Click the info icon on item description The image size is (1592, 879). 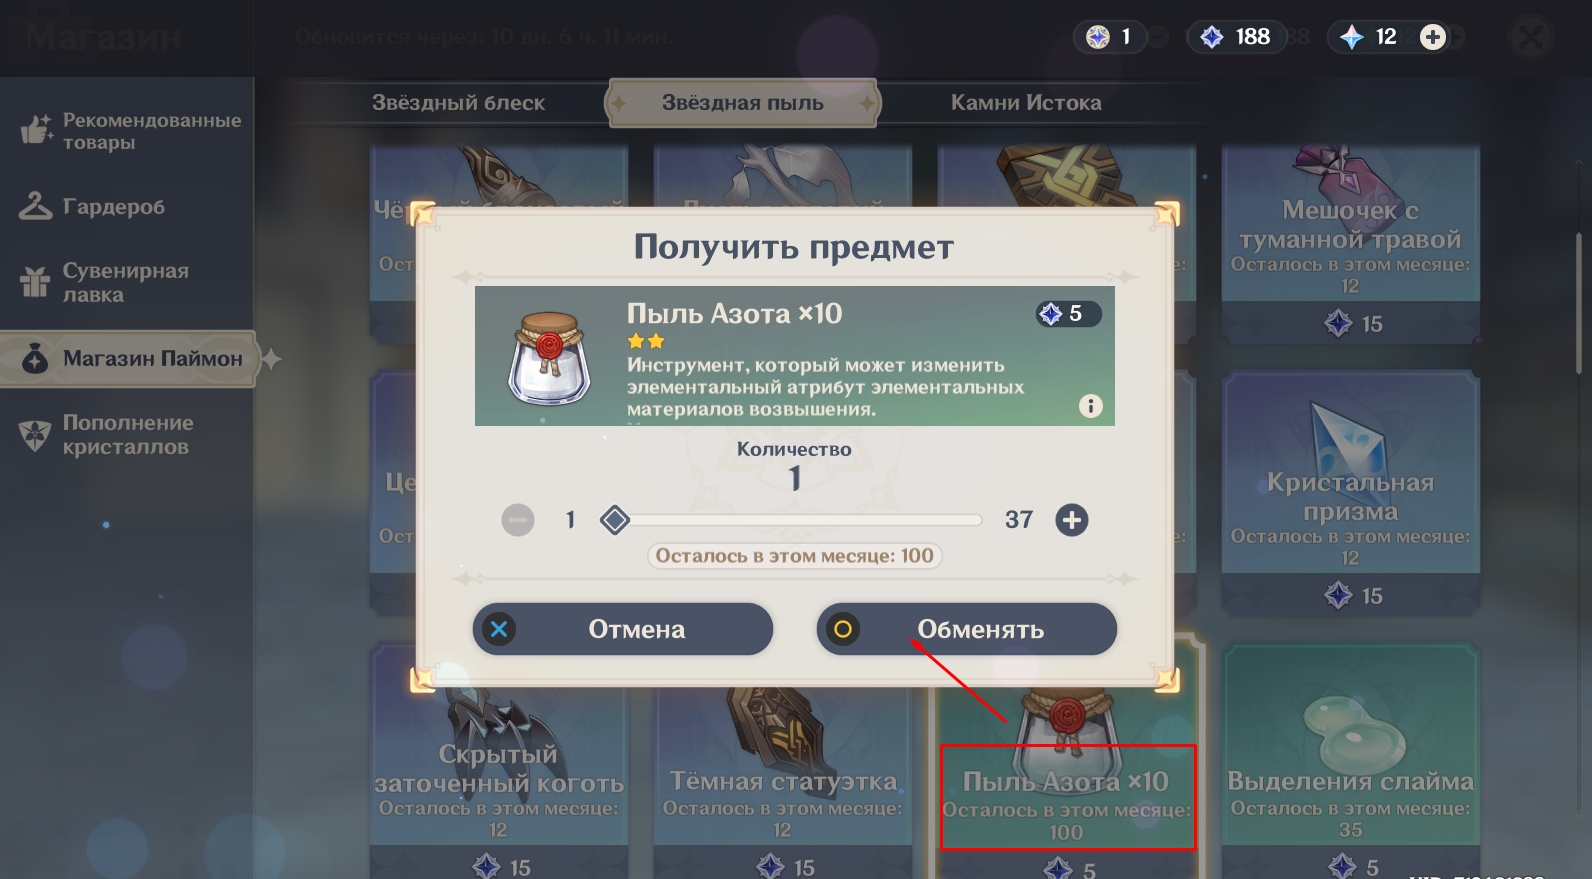(1090, 405)
